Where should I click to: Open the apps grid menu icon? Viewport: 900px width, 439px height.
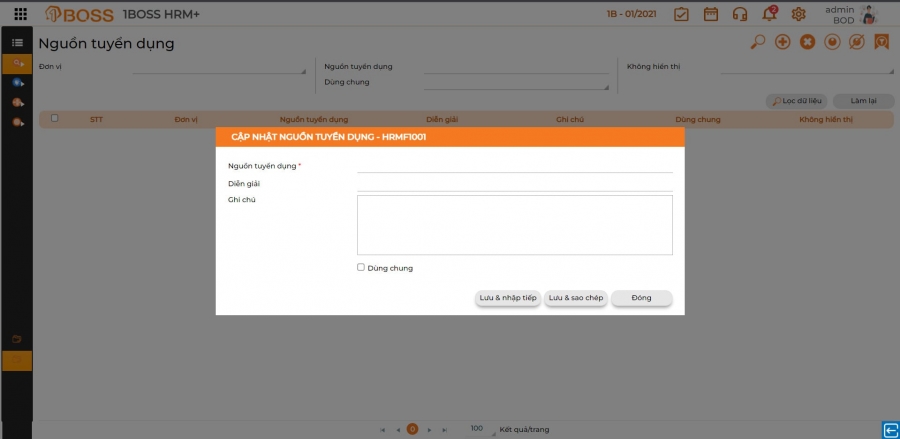(x=20, y=14)
